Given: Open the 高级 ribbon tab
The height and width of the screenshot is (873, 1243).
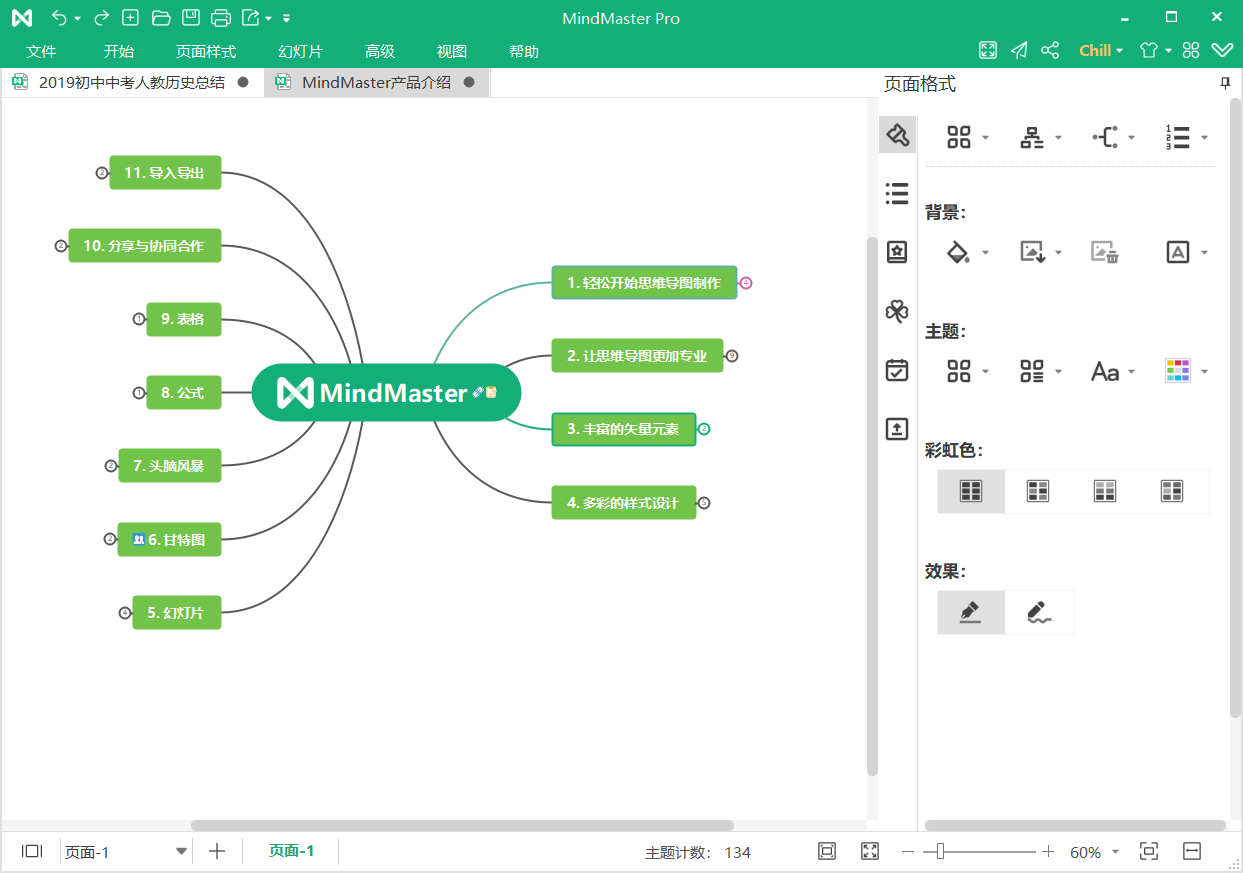Looking at the screenshot, I should coord(380,51).
